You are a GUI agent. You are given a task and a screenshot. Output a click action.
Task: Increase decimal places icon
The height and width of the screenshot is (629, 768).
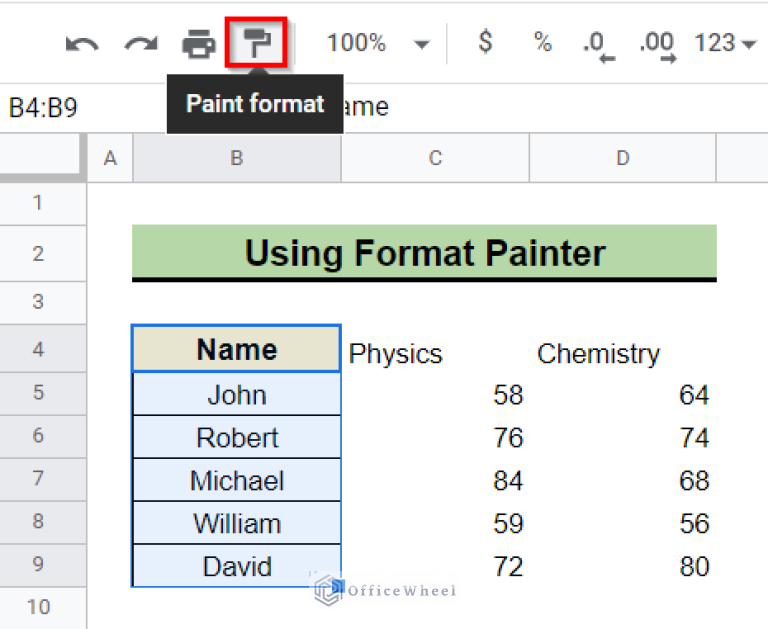tap(656, 44)
